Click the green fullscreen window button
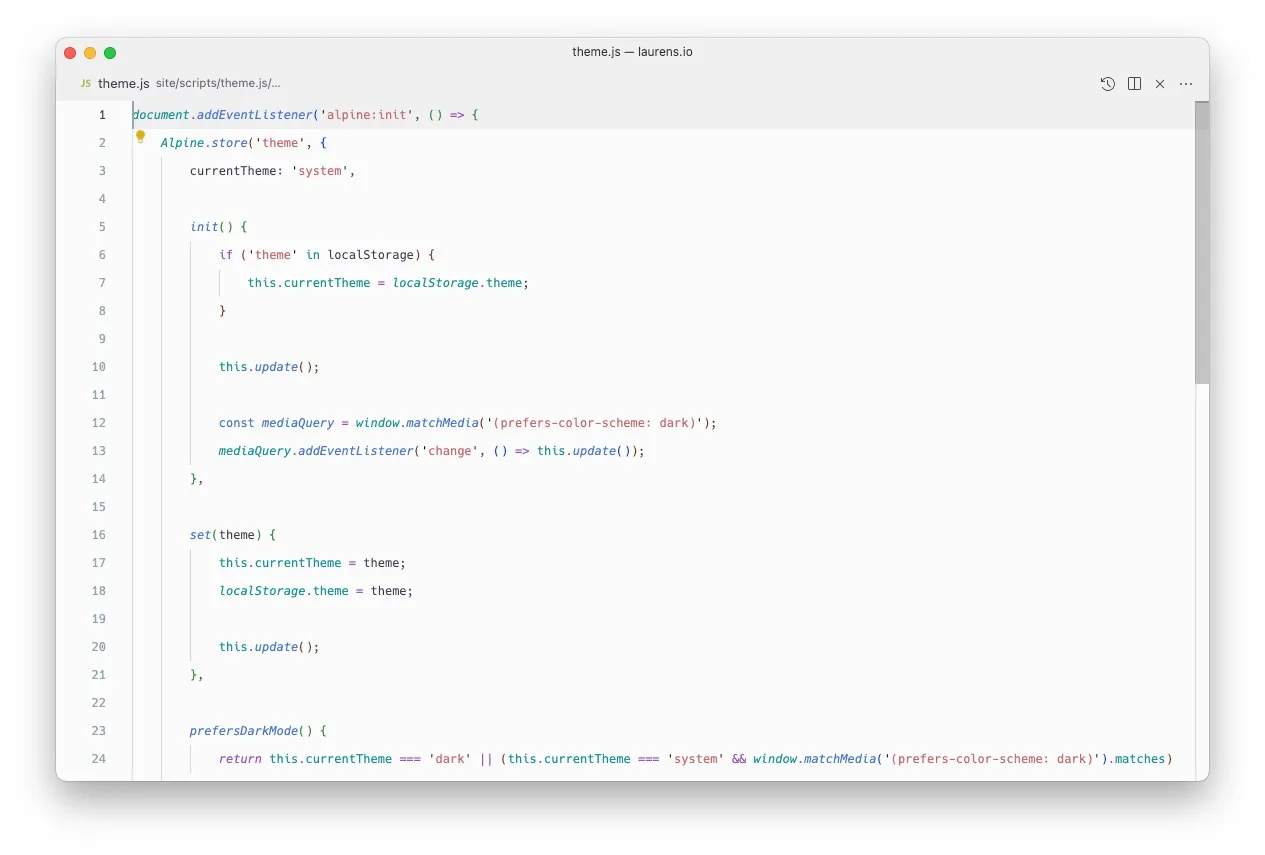Image resolution: width=1265 pixels, height=855 pixels. [110, 53]
